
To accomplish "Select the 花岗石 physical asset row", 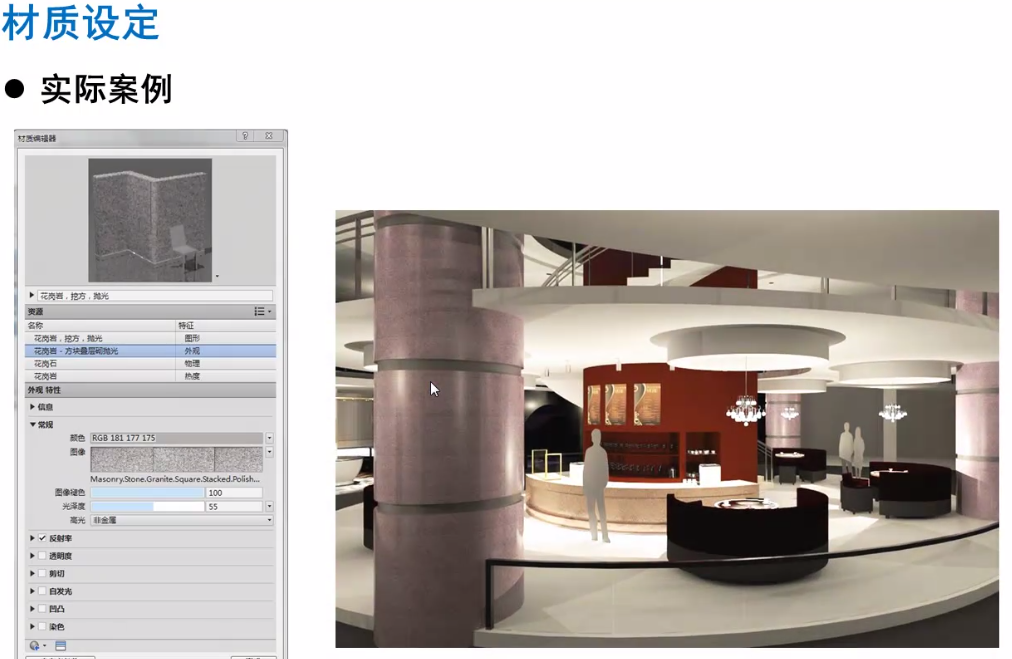I will (100, 364).
